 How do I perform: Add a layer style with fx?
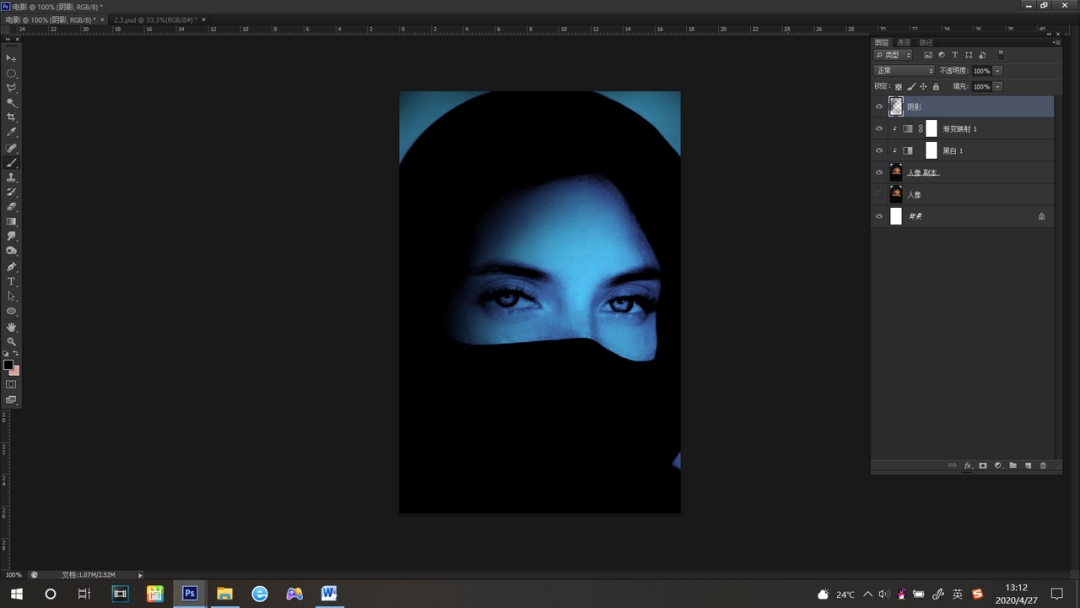click(968, 465)
